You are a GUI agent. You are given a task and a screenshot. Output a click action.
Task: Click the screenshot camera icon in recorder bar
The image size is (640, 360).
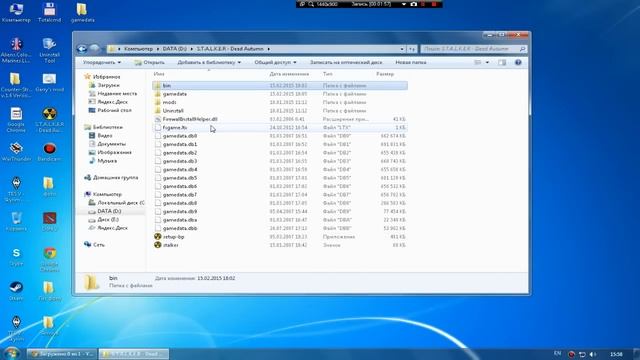coord(413,4)
